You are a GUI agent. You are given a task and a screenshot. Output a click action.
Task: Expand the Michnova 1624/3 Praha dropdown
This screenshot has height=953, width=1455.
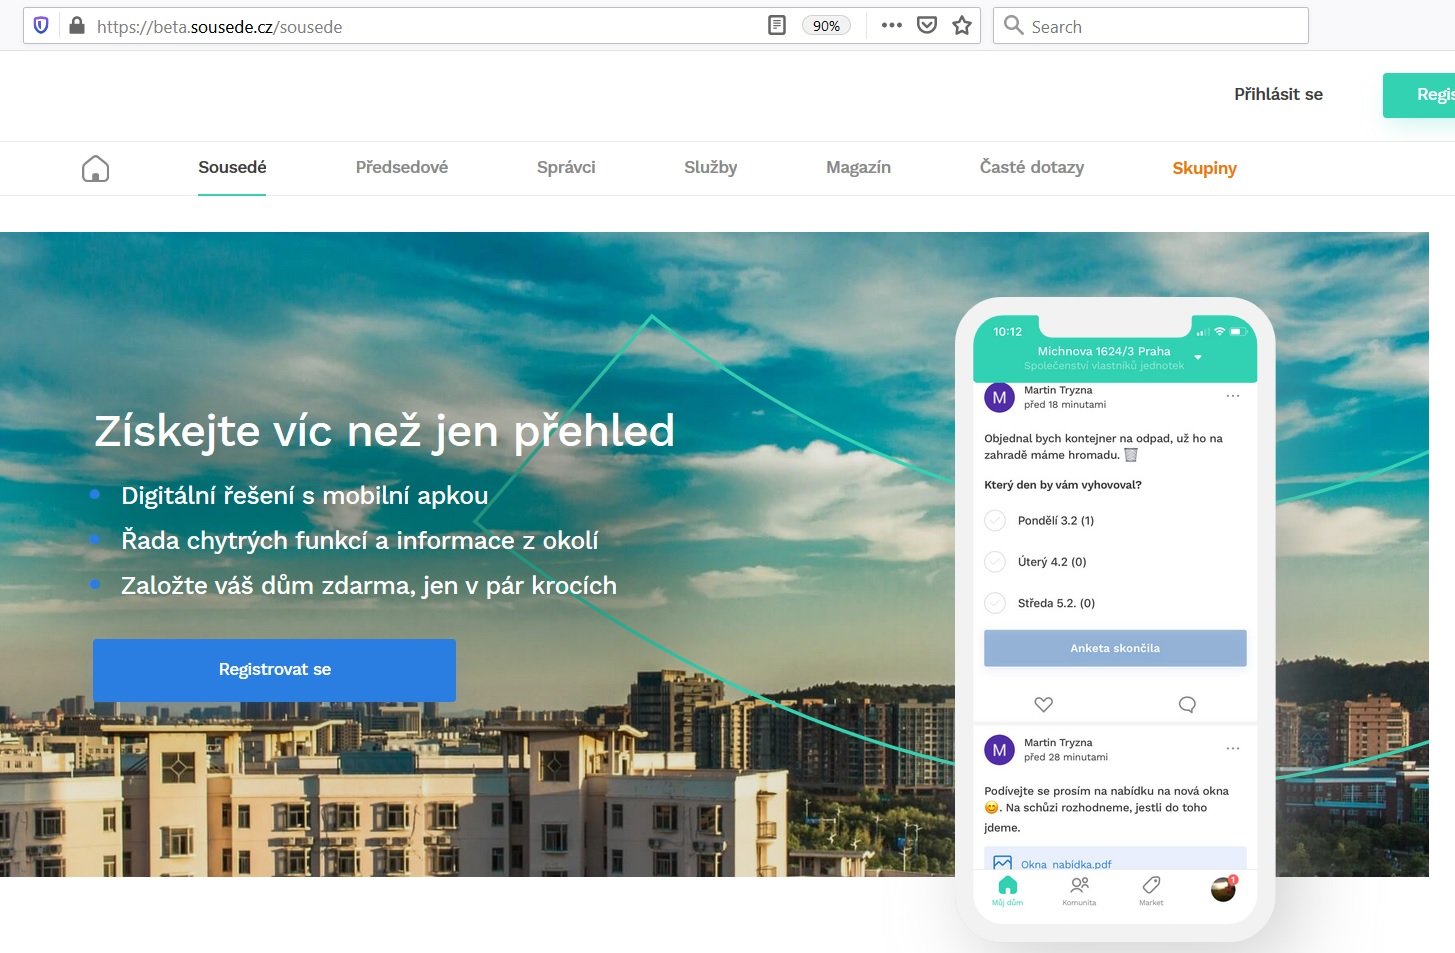click(1198, 357)
